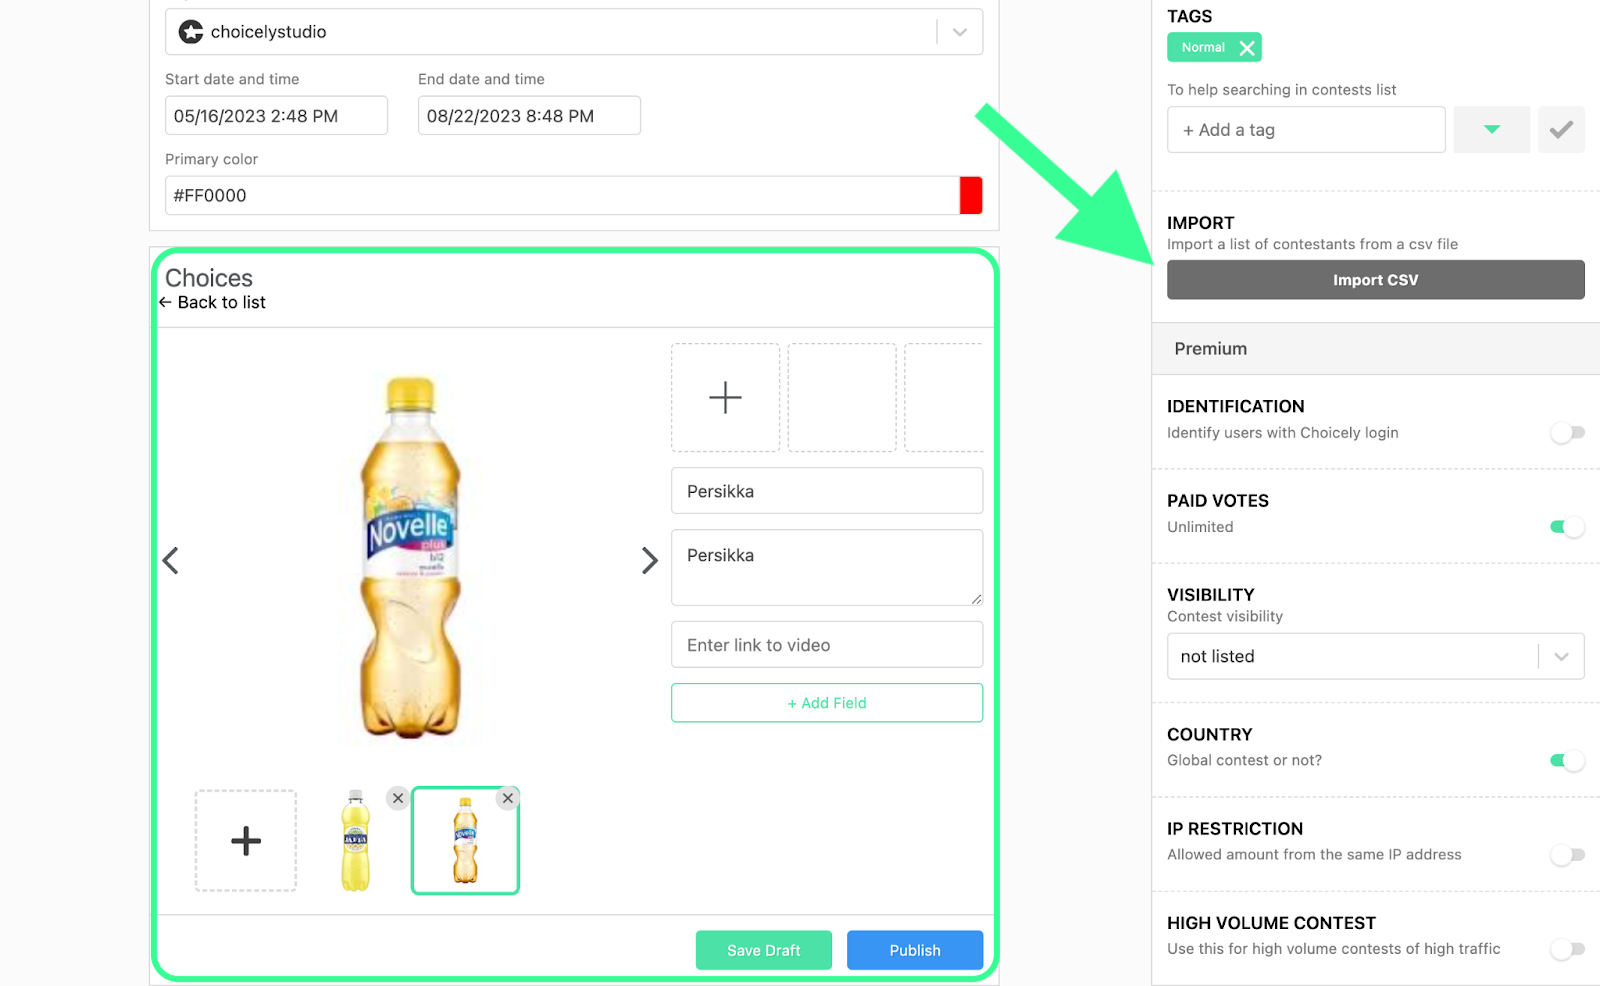Edit end date and time field

[529, 115]
